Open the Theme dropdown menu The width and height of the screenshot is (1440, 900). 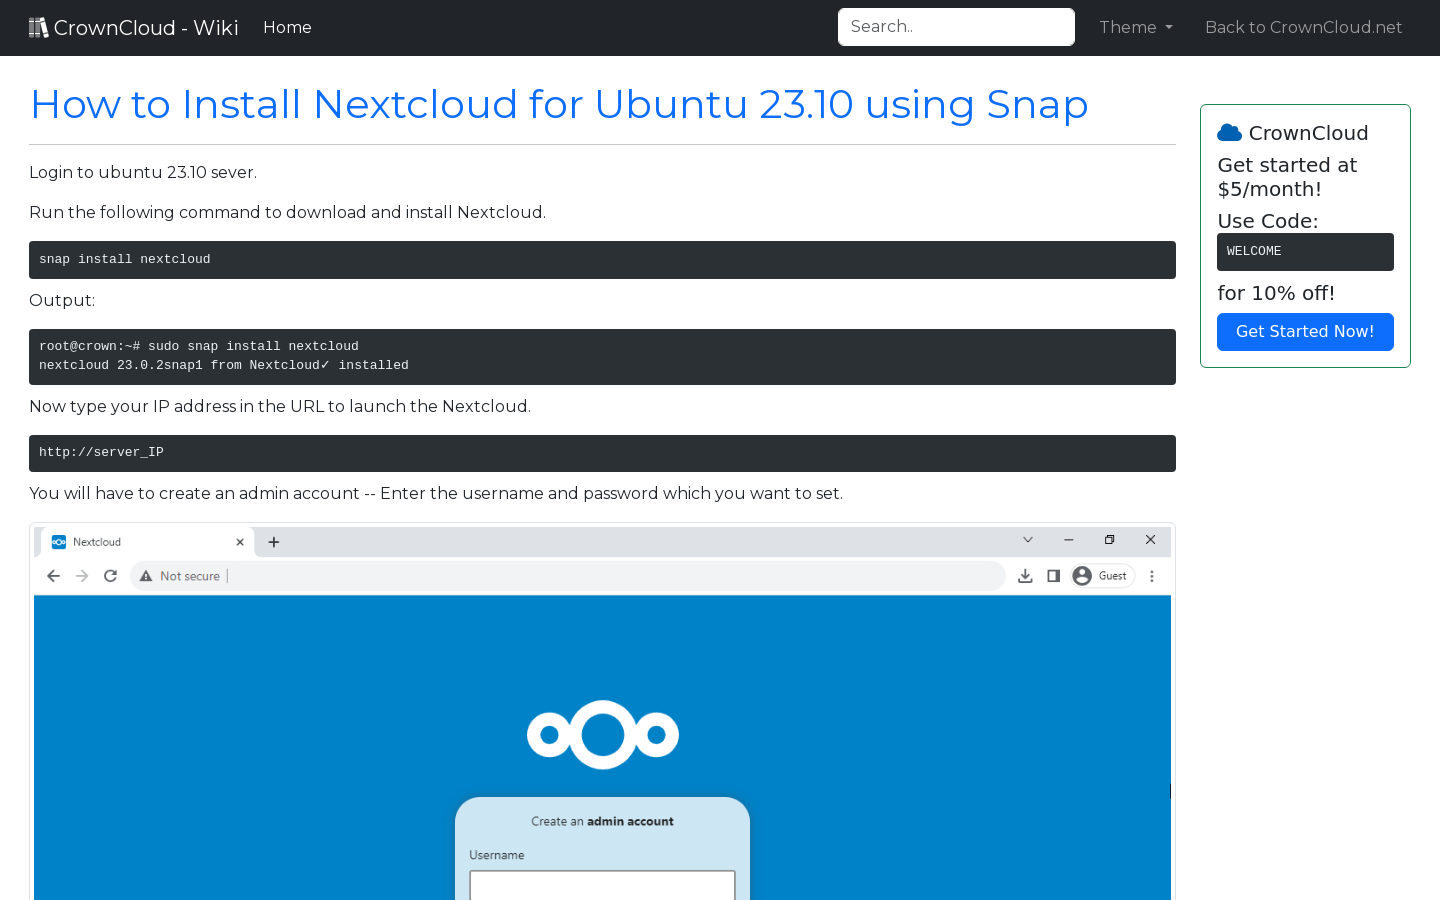pos(1135,27)
